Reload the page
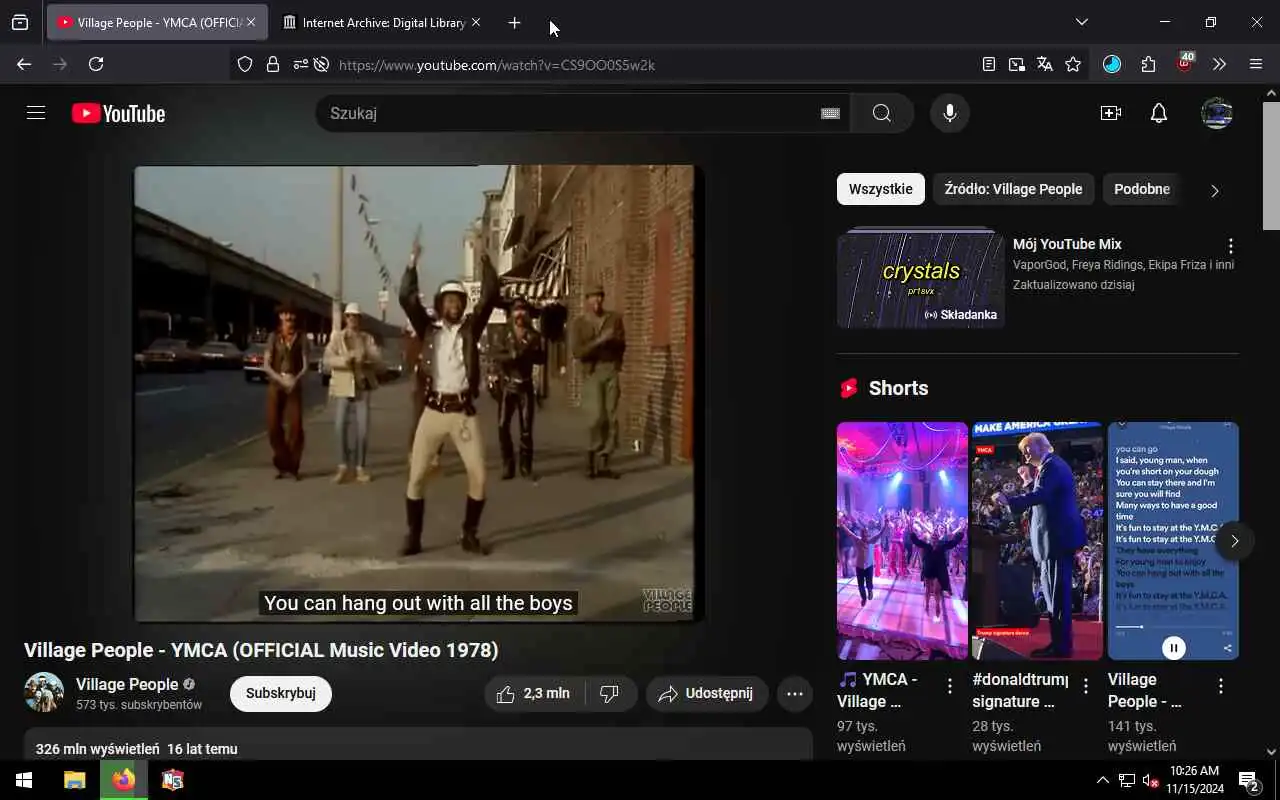This screenshot has width=1280, height=800. click(x=96, y=64)
